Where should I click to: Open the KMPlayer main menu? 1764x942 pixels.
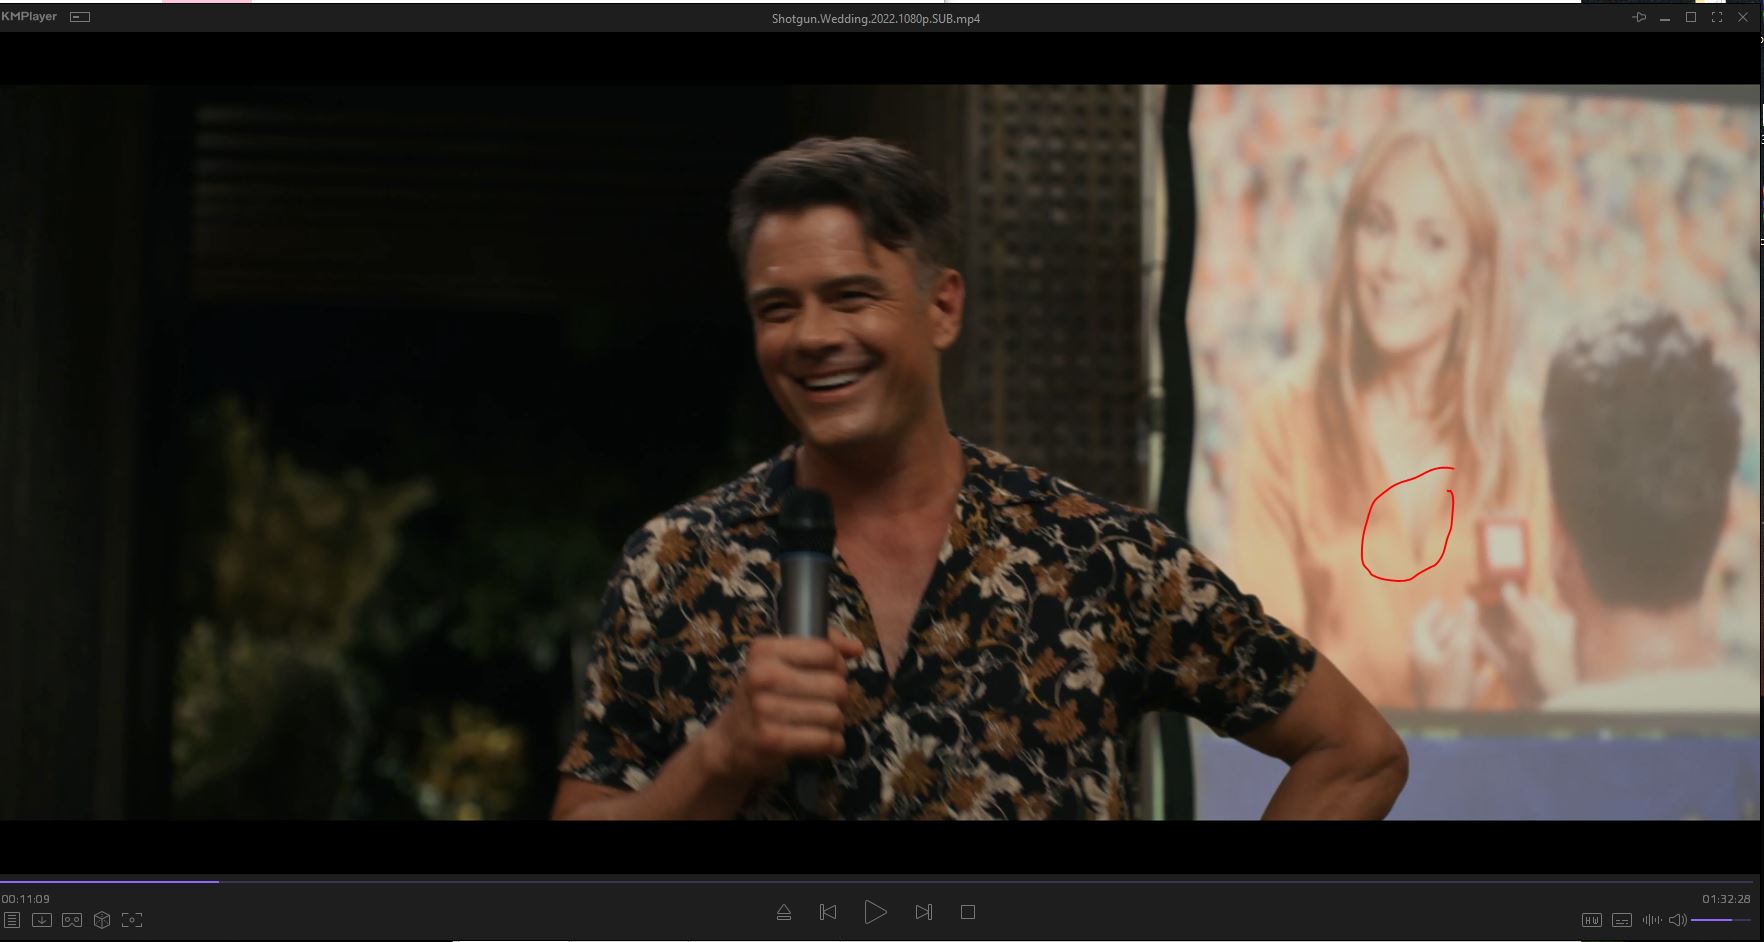point(29,17)
